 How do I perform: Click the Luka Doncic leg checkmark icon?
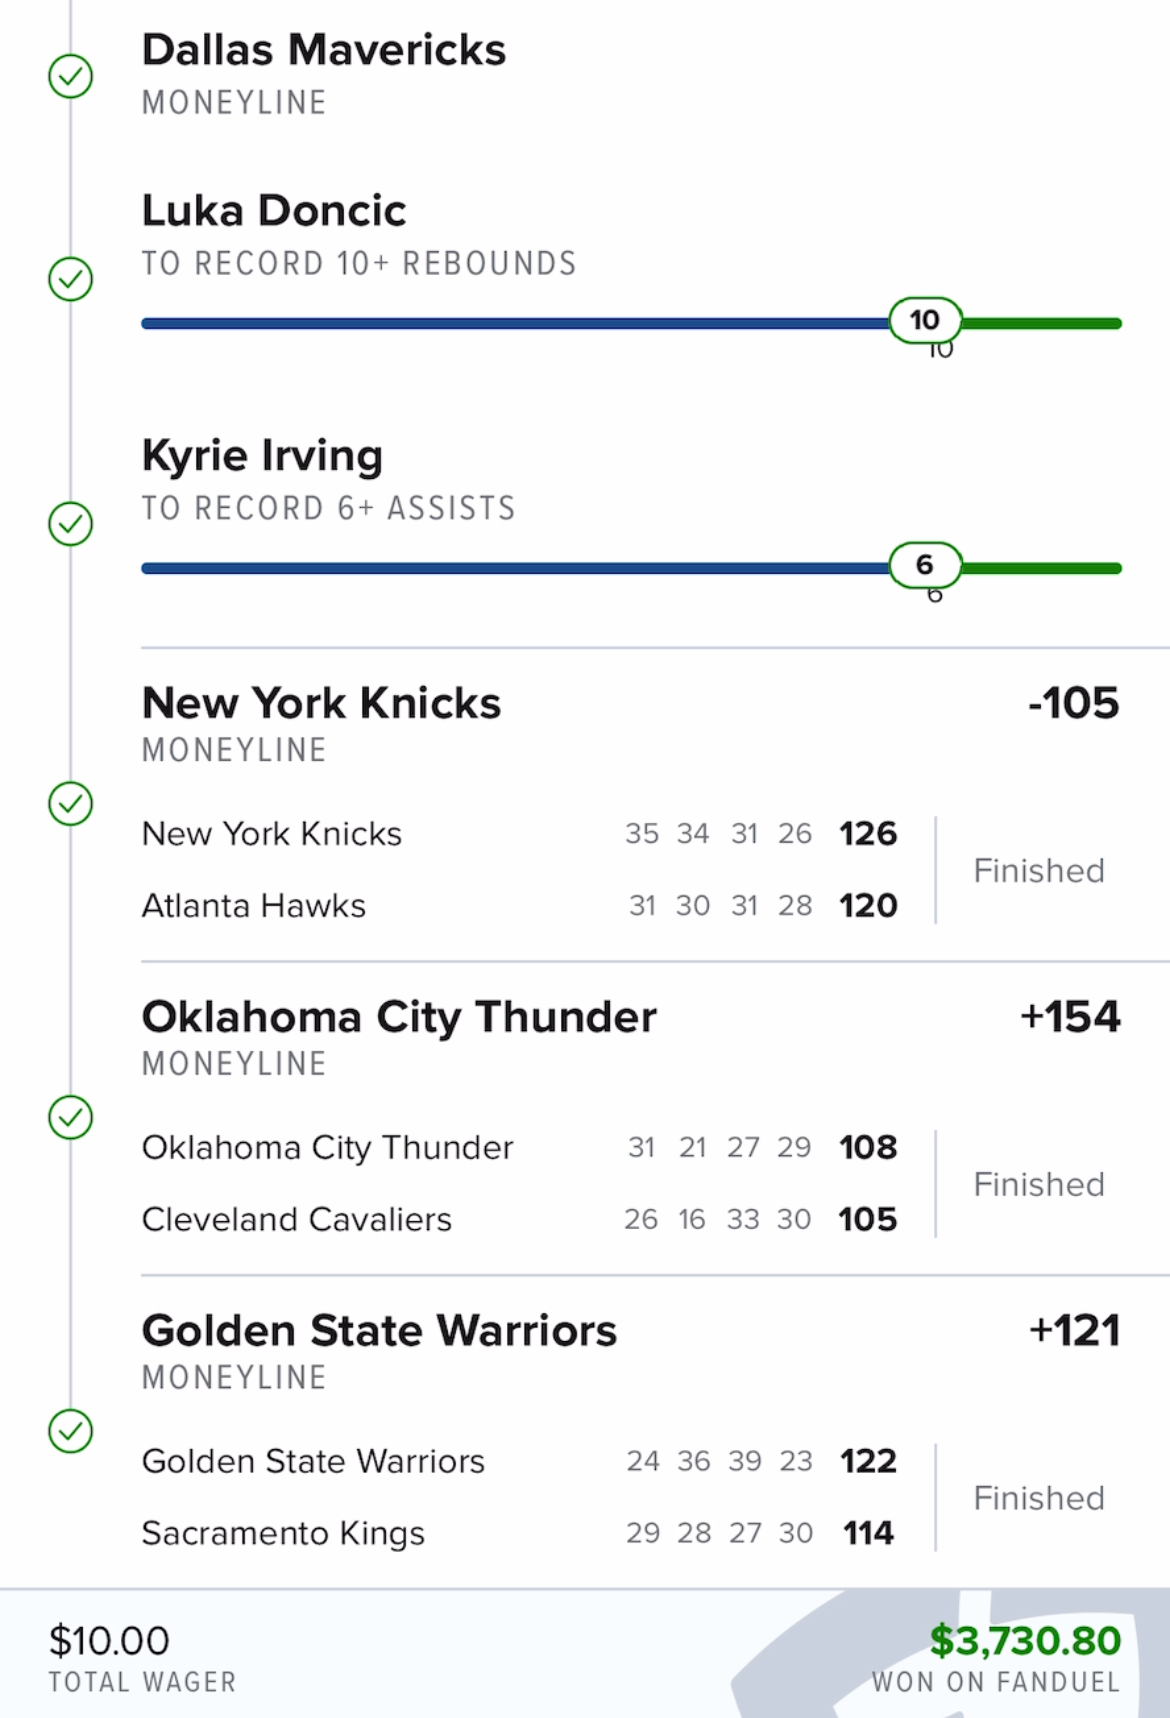coord(71,279)
